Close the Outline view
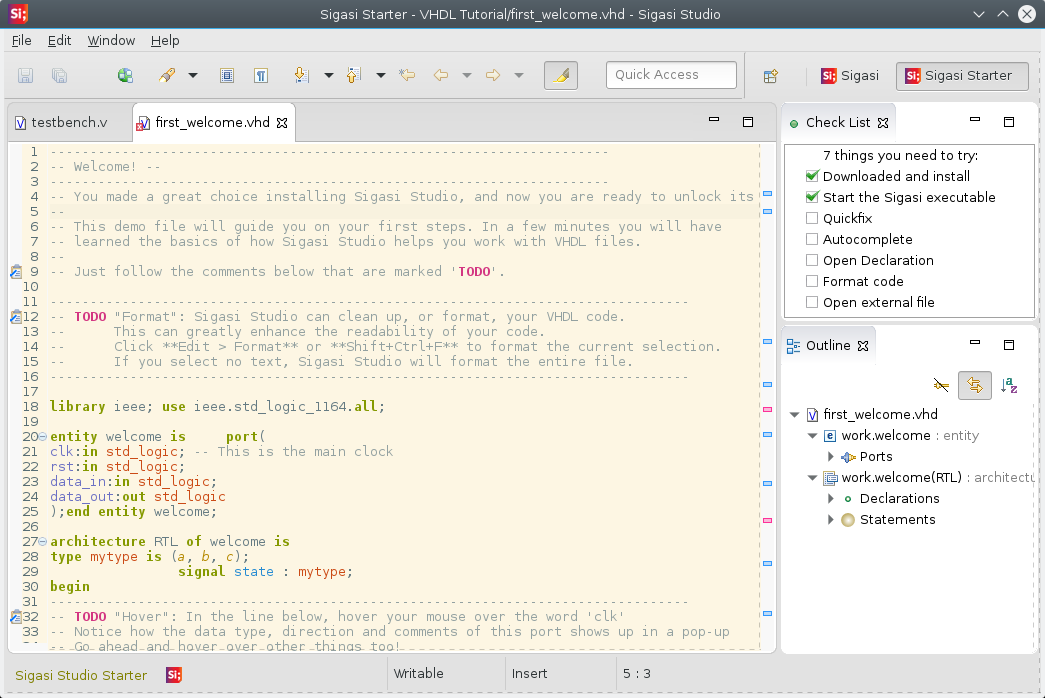Image resolution: width=1045 pixels, height=698 pixels. click(x=863, y=345)
